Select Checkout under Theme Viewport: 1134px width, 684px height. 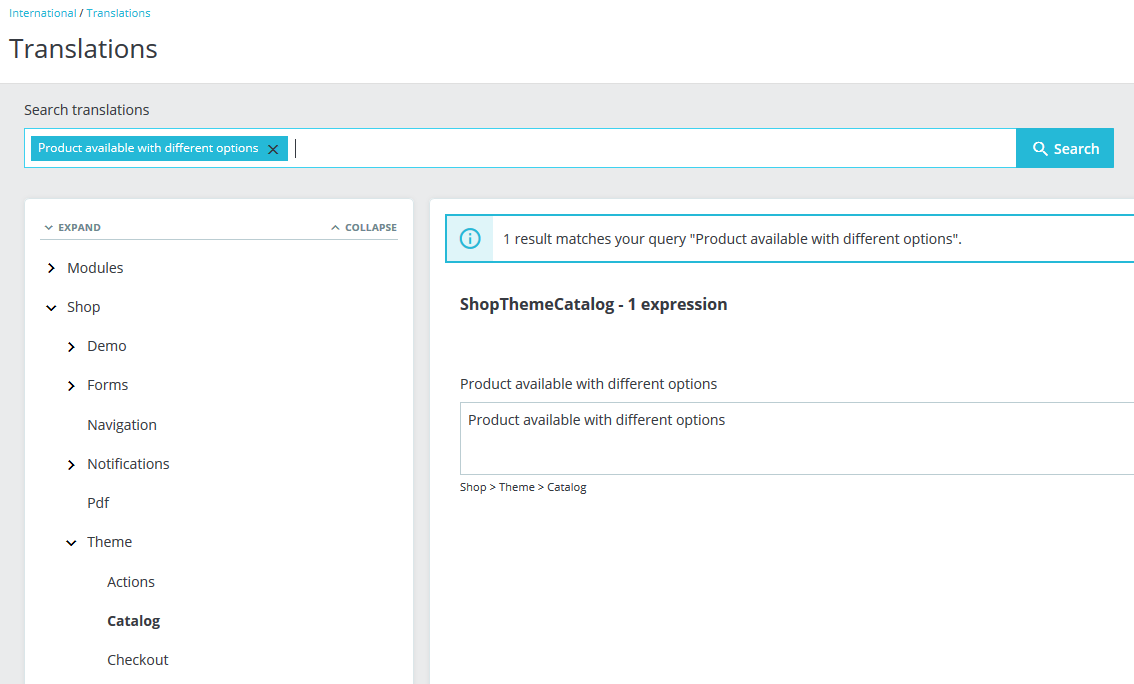[137, 660]
